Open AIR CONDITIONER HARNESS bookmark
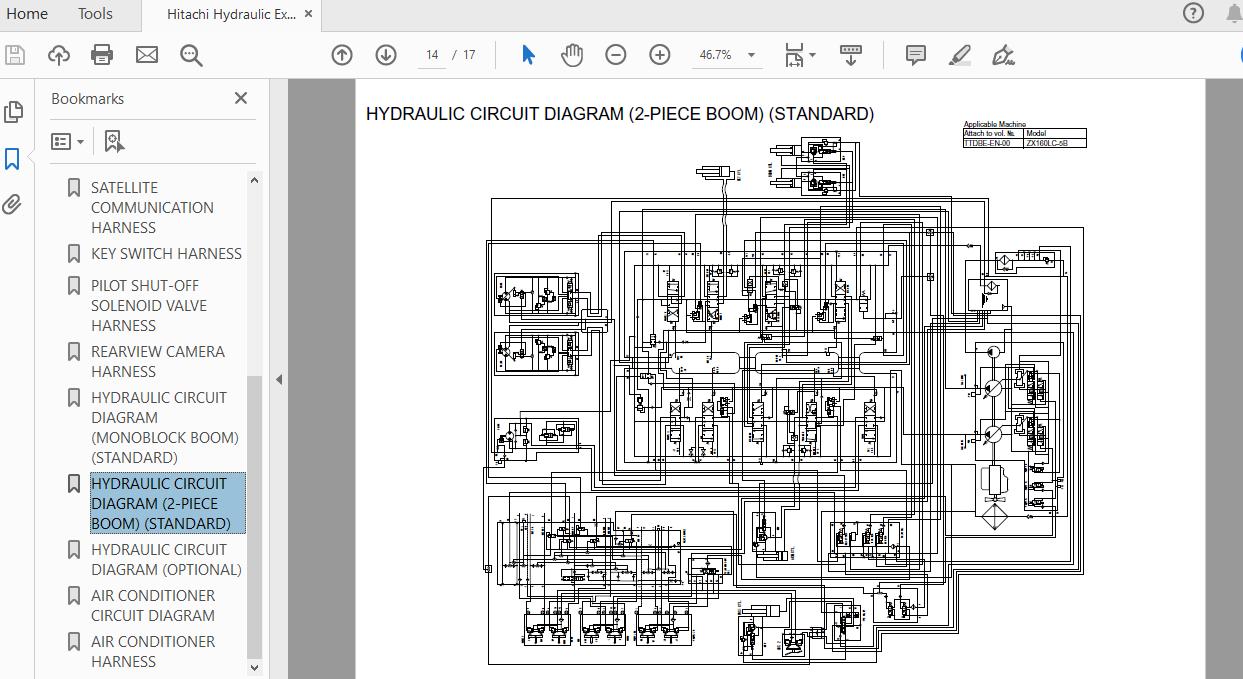The height and width of the screenshot is (679, 1243). click(x=153, y=651)
